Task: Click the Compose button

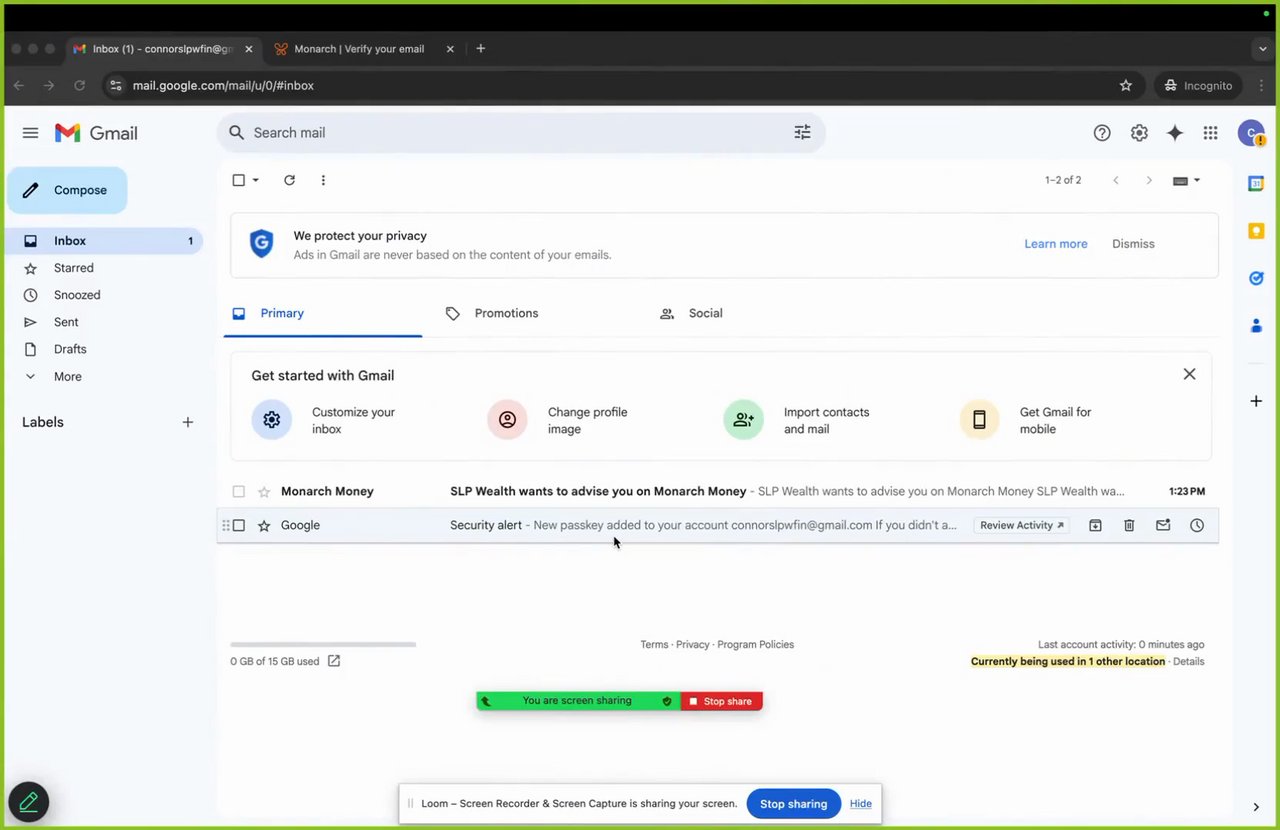Action: pos(67,190)
